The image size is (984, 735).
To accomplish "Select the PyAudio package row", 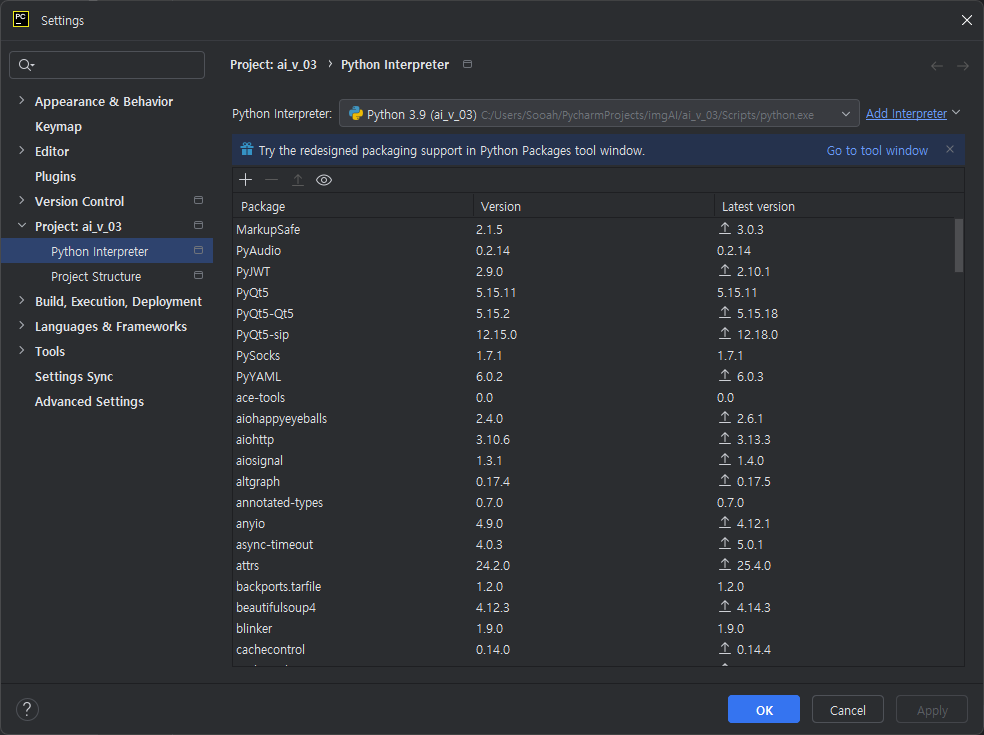I will (594, 250).
